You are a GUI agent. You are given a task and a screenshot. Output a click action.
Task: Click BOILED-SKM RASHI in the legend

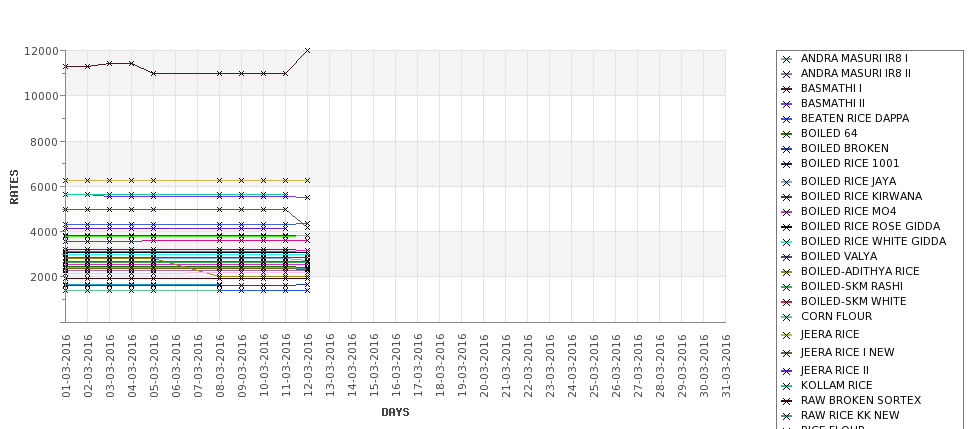coord(852,286)
